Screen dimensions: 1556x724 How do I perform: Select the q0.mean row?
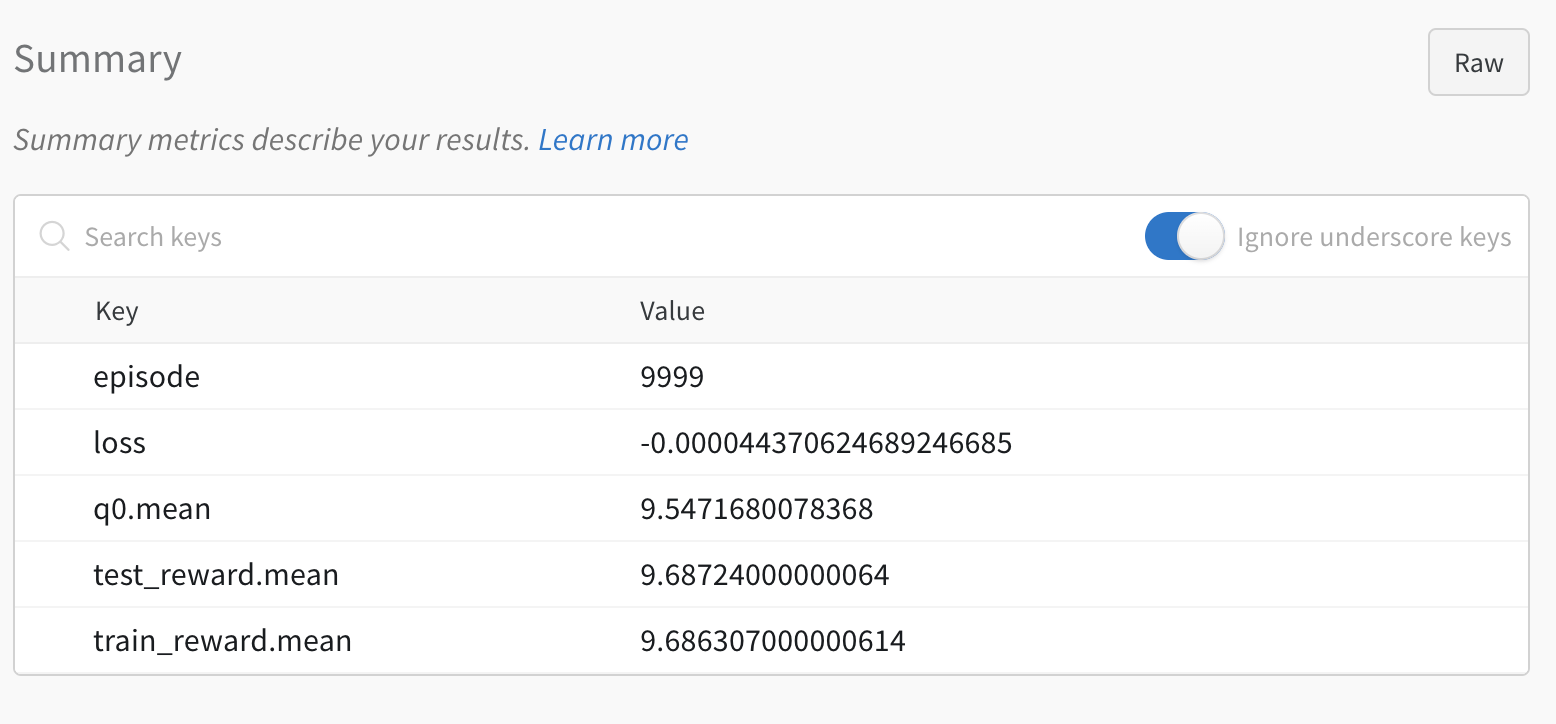[152, 508]
